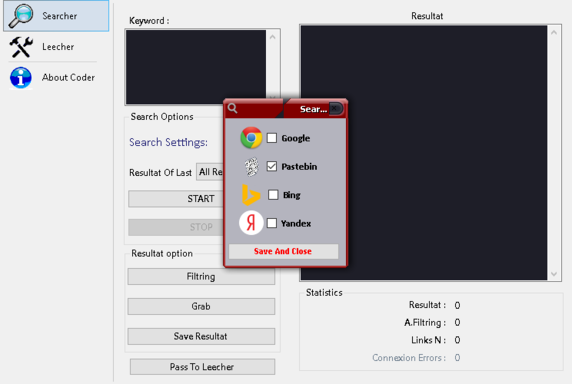Click the Resultat scrollbar up arrow

(554, 32)
